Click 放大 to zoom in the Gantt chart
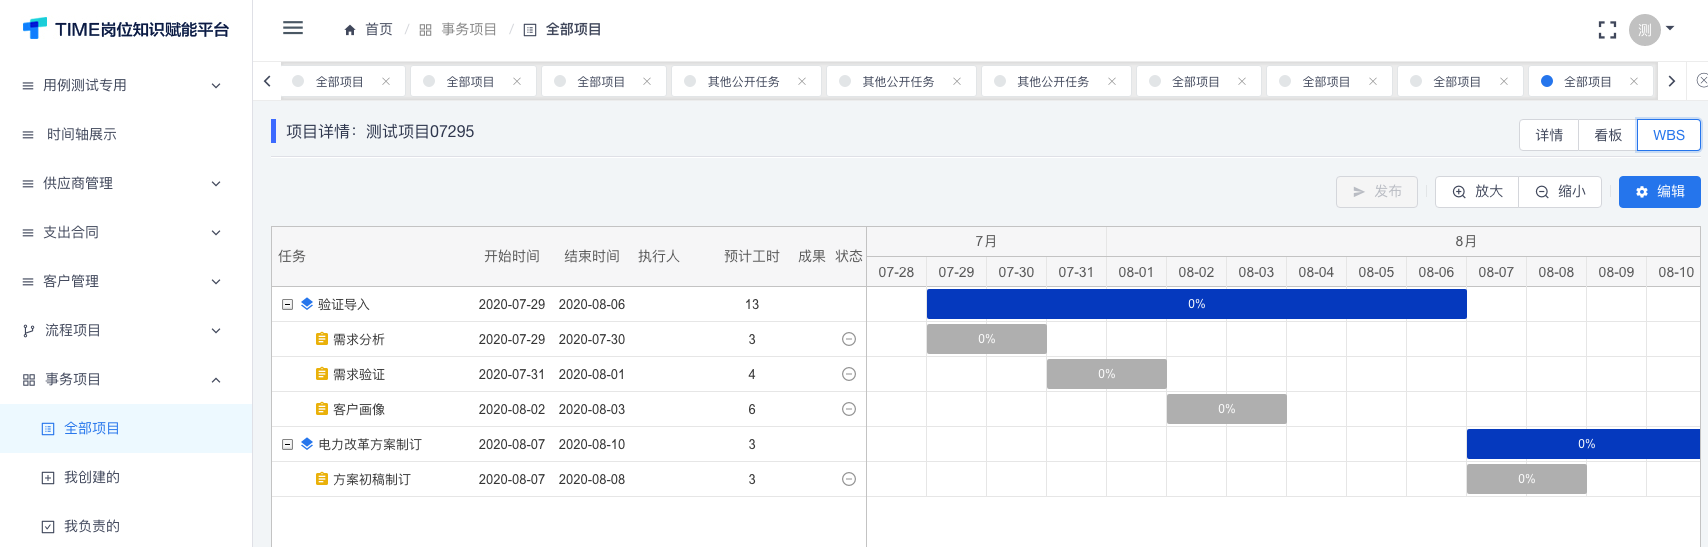1708x547 pixels. pyautogui.click(x=1477, y=191)
